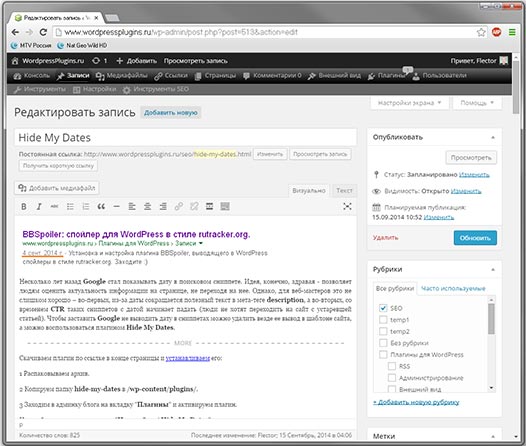Apply blockquote formatting
Screen dimensions: 526x446
tap(101, 206)
